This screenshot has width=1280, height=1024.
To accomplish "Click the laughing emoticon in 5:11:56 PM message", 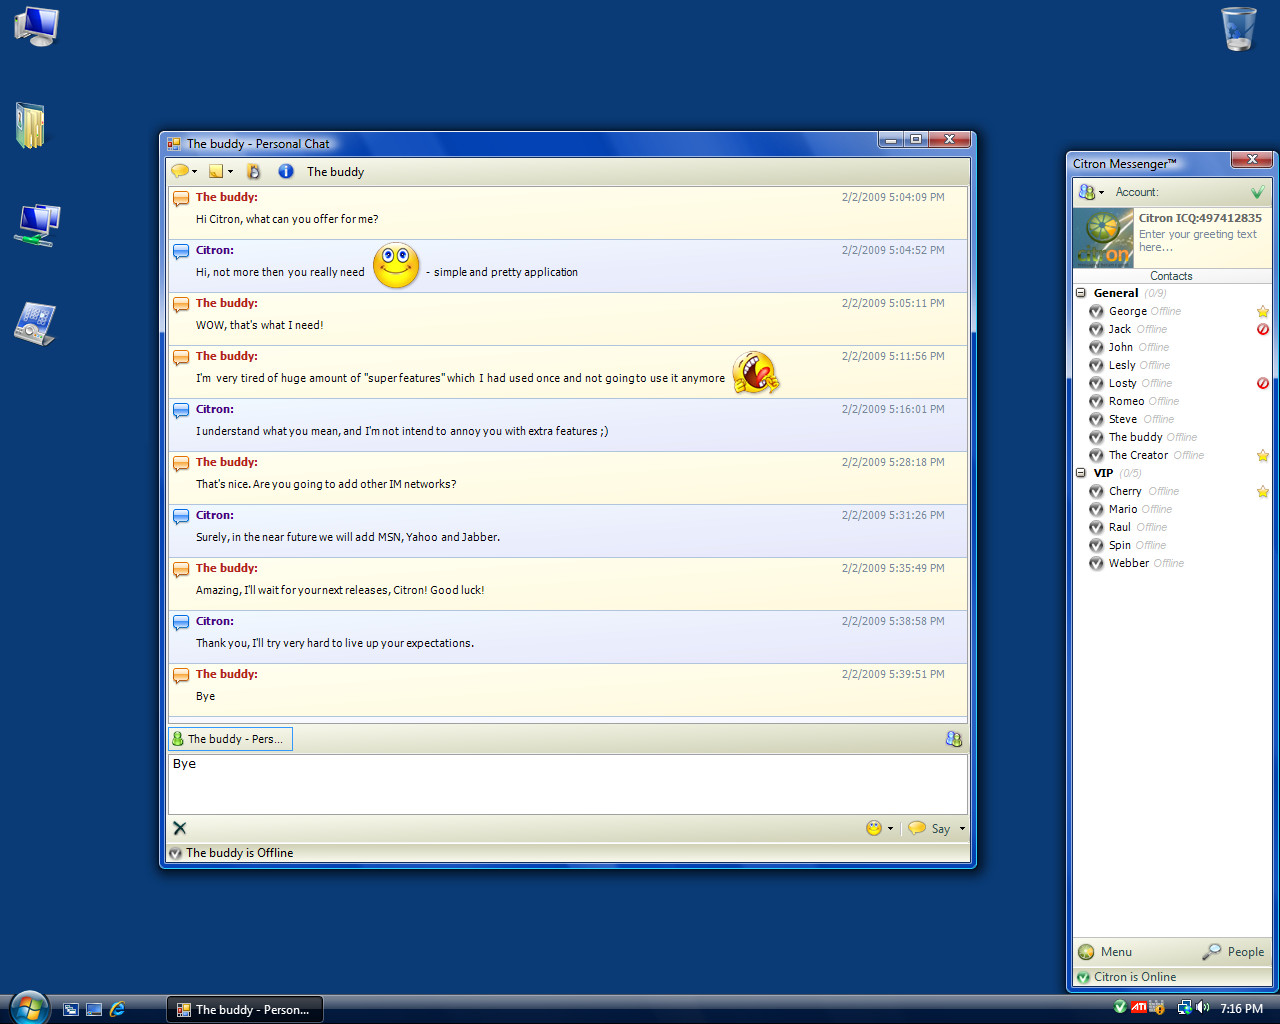I will [755, 373].
